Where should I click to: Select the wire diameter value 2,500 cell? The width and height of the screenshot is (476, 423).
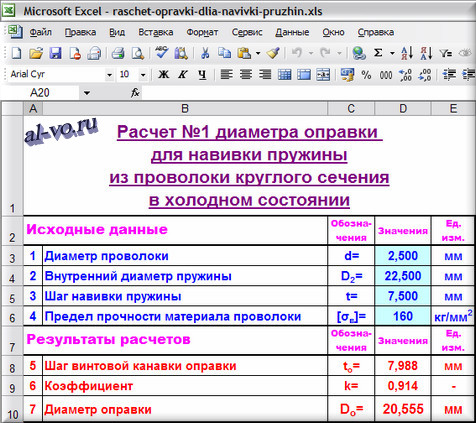pos(403,256)
